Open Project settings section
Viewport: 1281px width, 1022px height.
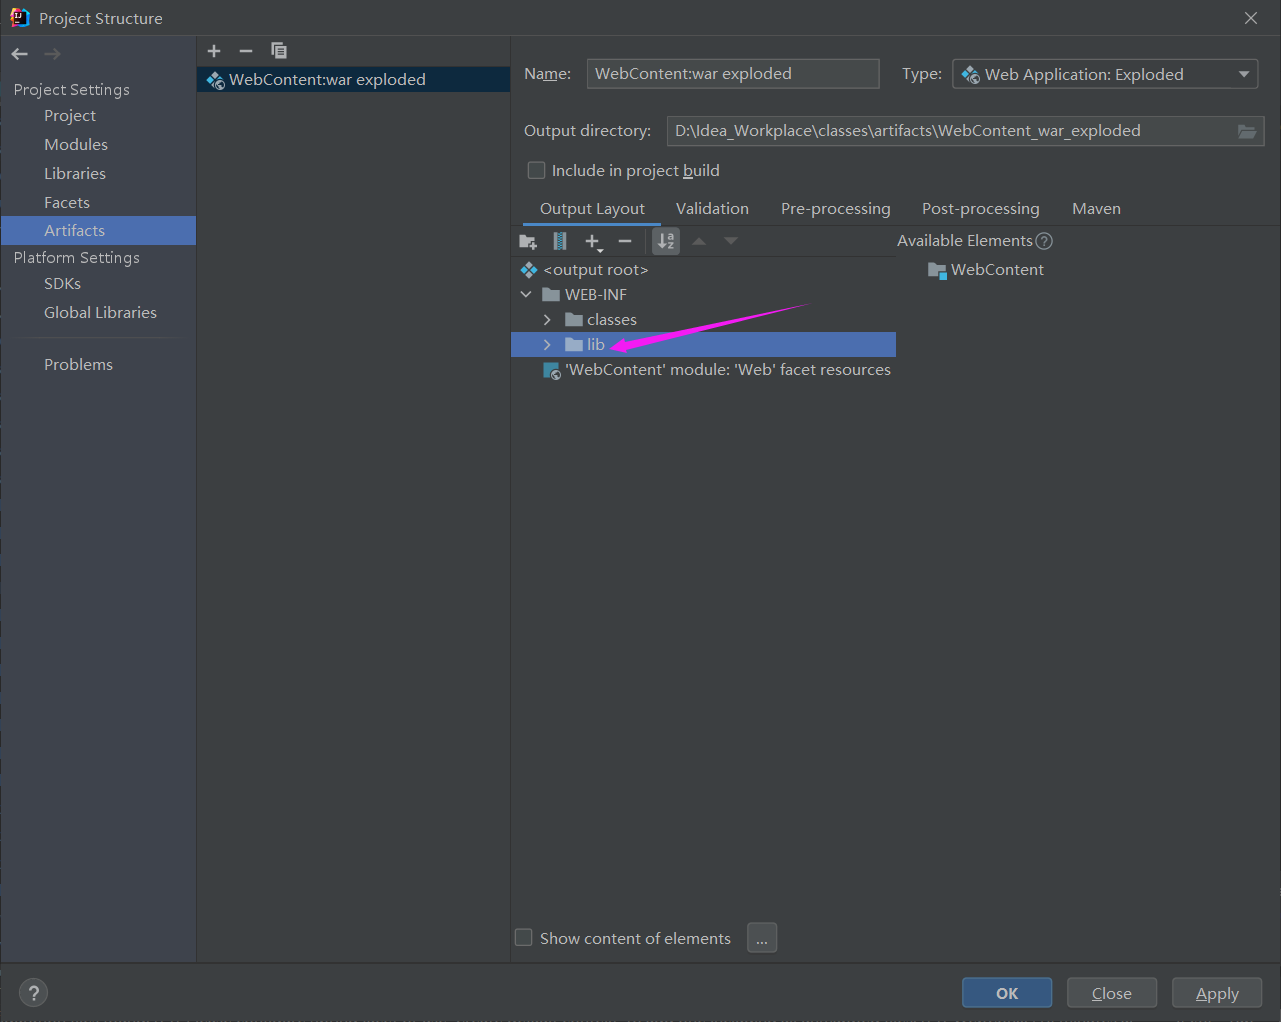tap(70, 116)
